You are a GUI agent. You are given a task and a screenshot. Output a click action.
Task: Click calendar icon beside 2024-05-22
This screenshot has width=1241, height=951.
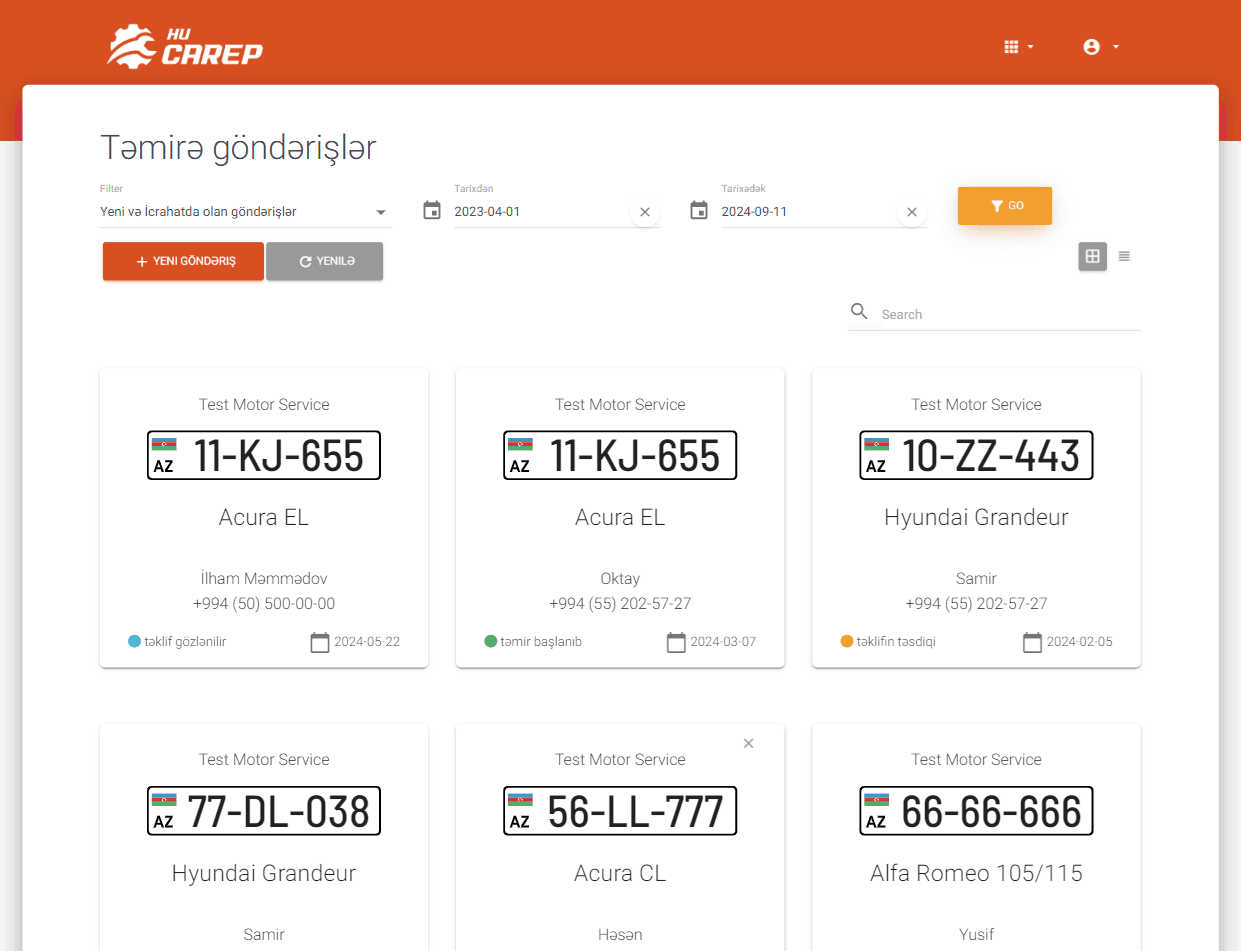320,642
